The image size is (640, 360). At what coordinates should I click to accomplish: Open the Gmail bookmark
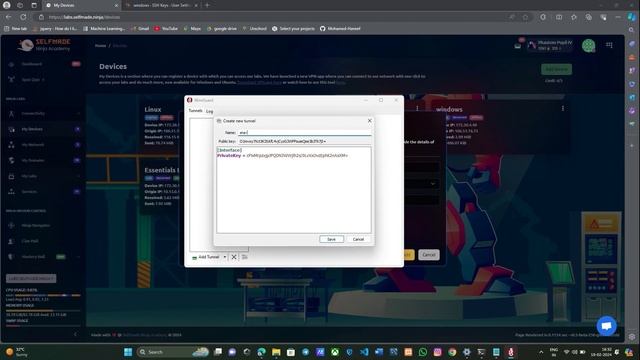pyautogui.click(x=140, y=29)
